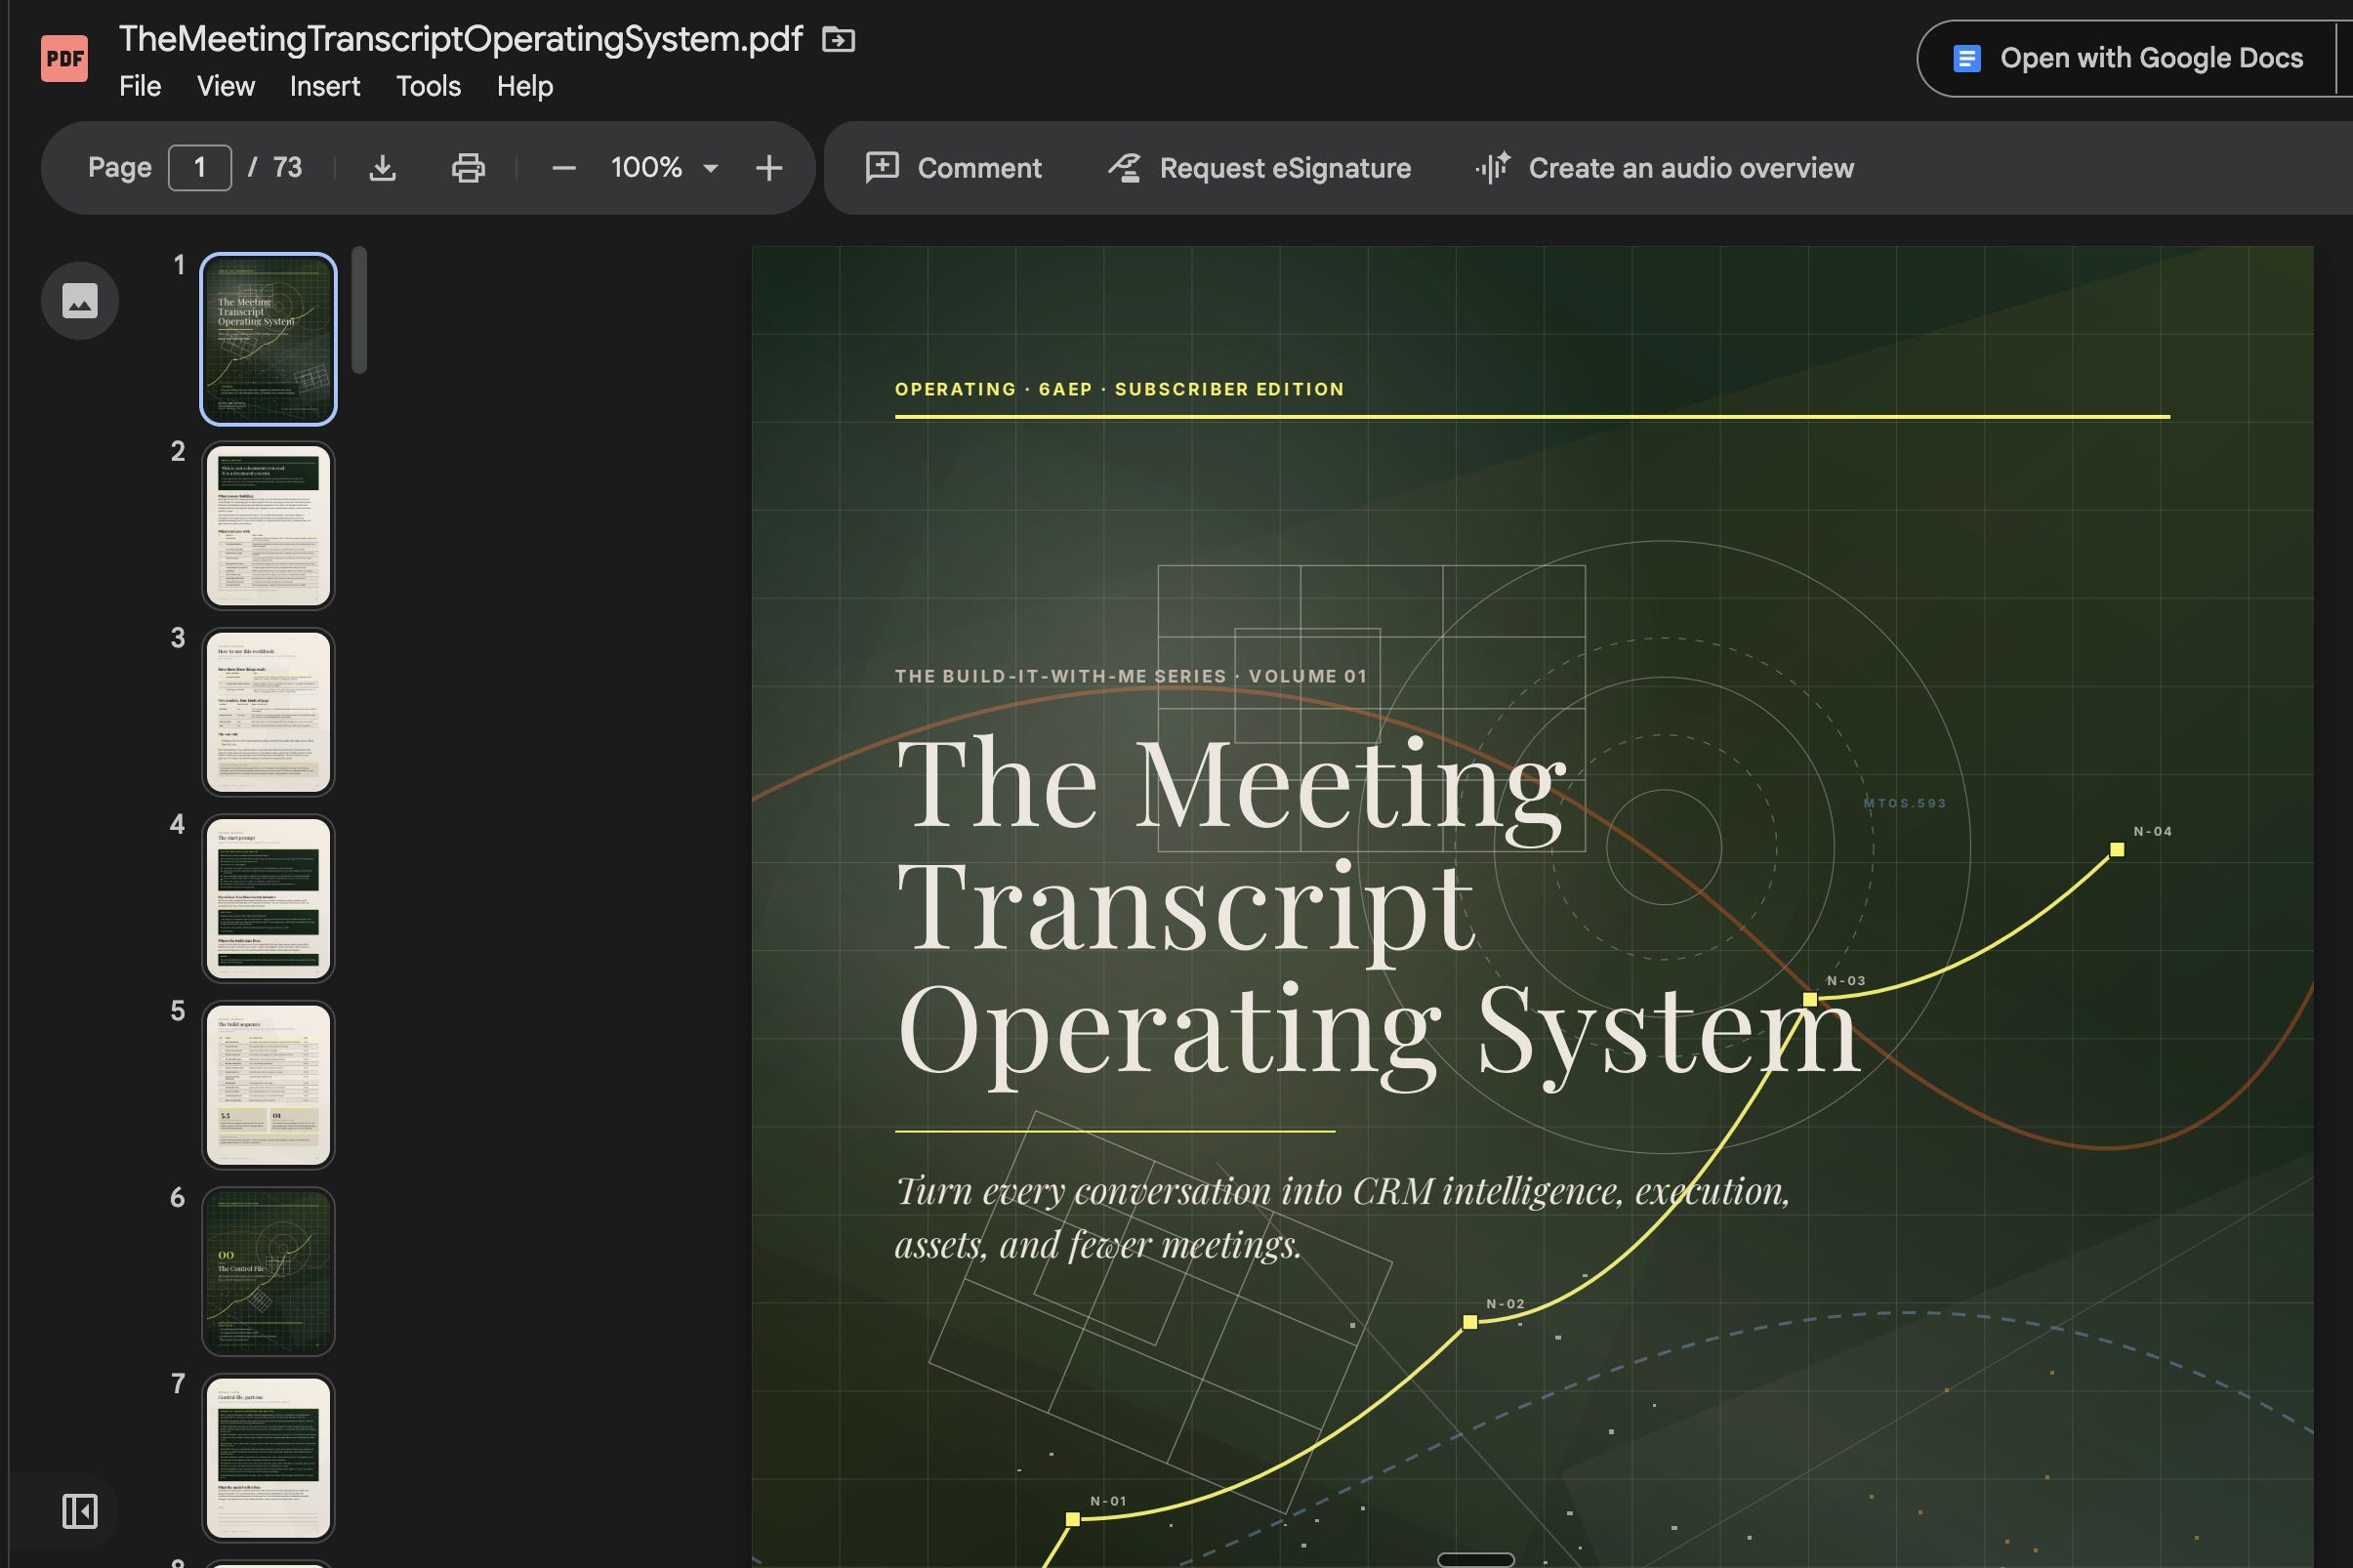Select page 4 thumbnail
Screen dimensions: 2353x1568
(x=268, y=899)
